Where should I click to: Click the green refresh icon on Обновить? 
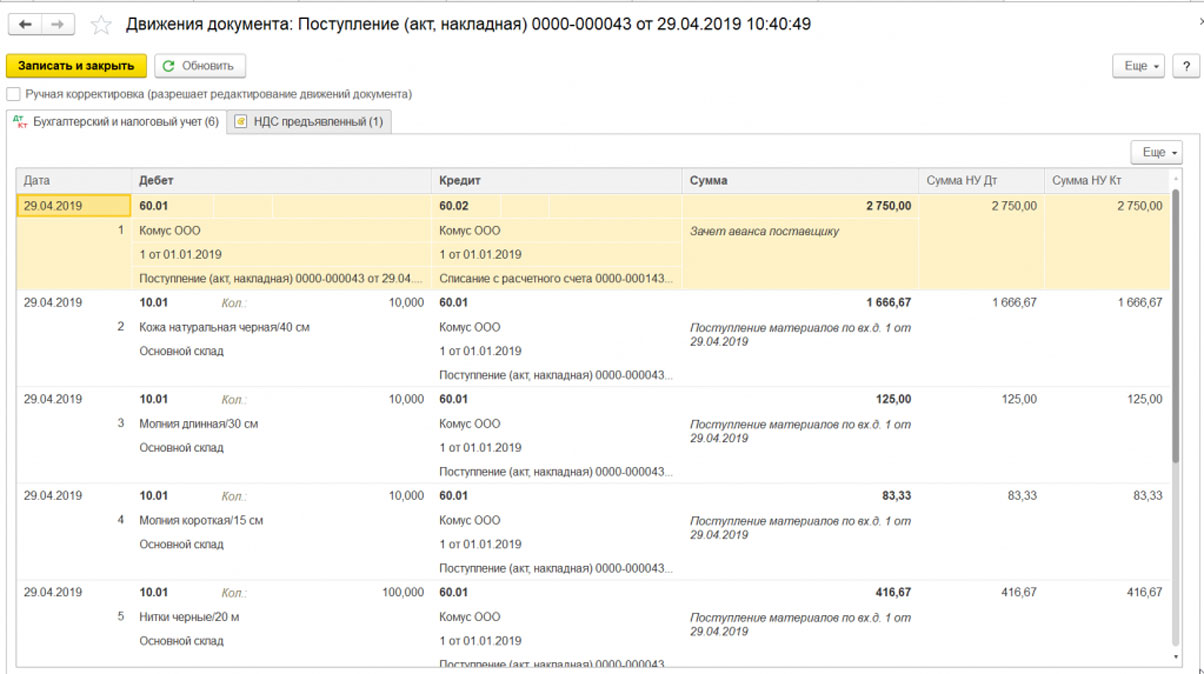(169, 66)
